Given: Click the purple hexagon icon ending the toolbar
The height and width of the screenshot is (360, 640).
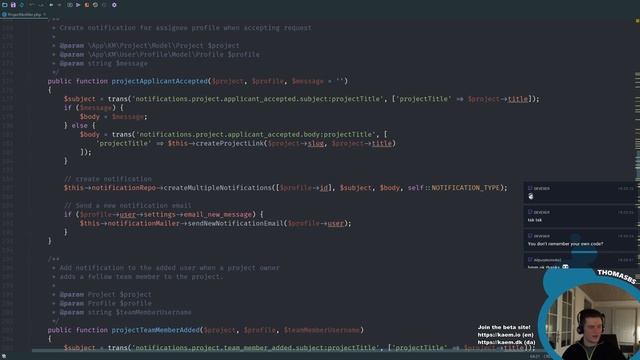Looking at the screenshot, I should click(x=114, y=5).
